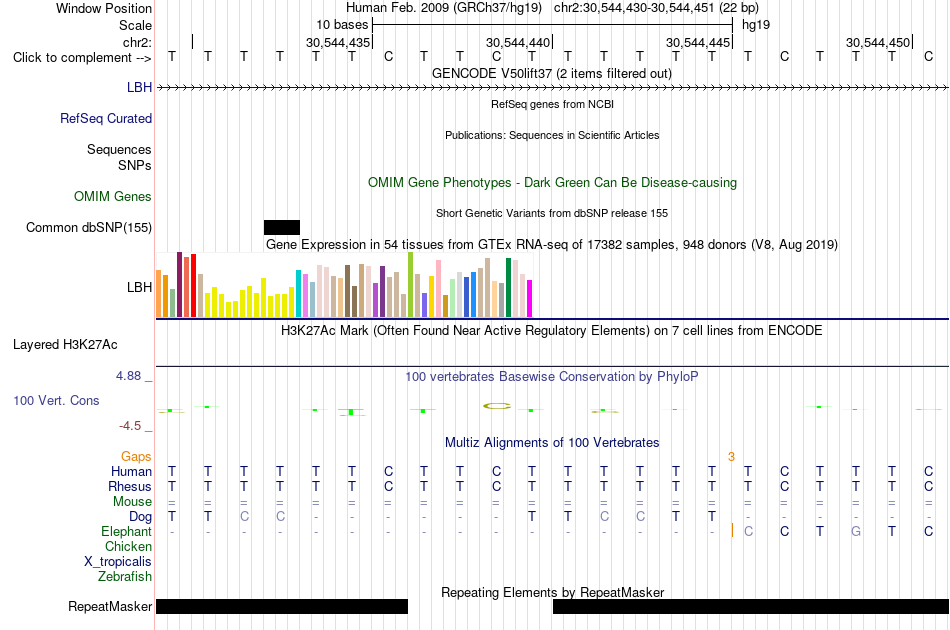Click the 30,544,440 position marker

pos(517,42)
